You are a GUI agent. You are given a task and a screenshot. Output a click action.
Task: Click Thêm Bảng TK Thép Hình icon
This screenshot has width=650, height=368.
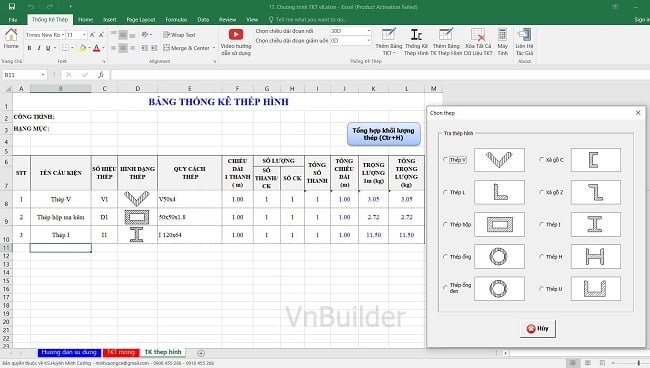click(446, 35)
